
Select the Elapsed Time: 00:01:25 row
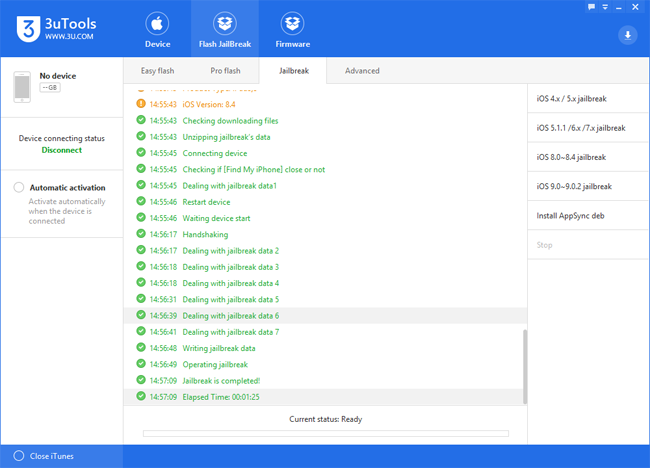point(325,397)
